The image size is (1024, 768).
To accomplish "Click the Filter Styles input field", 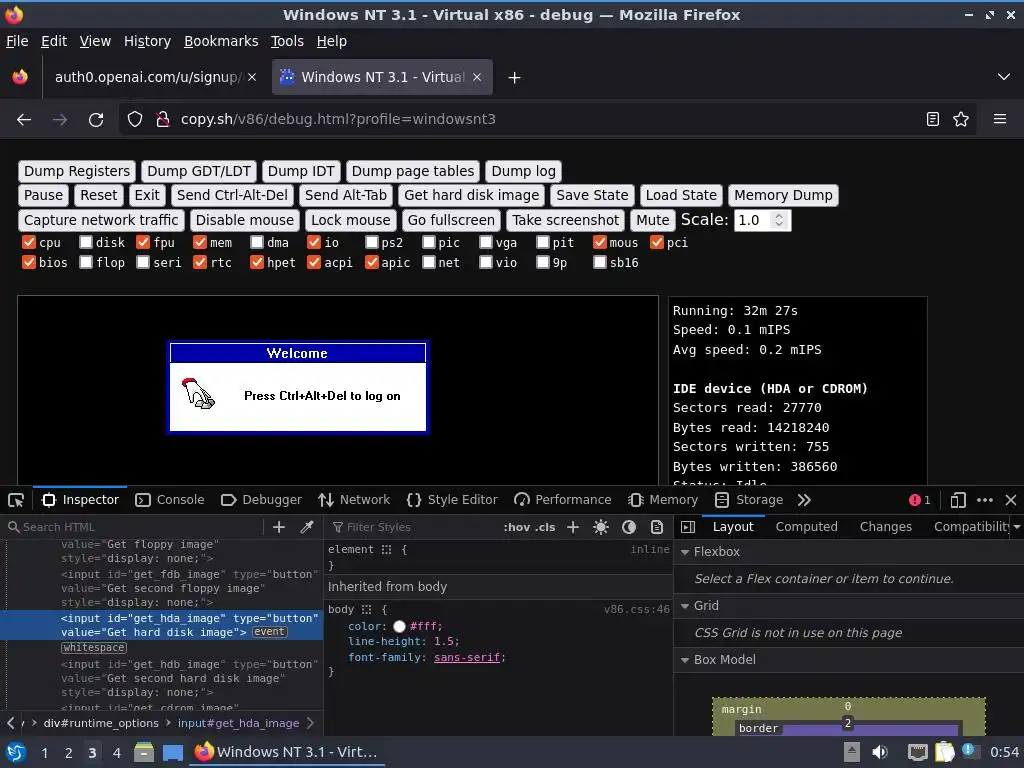I will click(x=411, y=527).
